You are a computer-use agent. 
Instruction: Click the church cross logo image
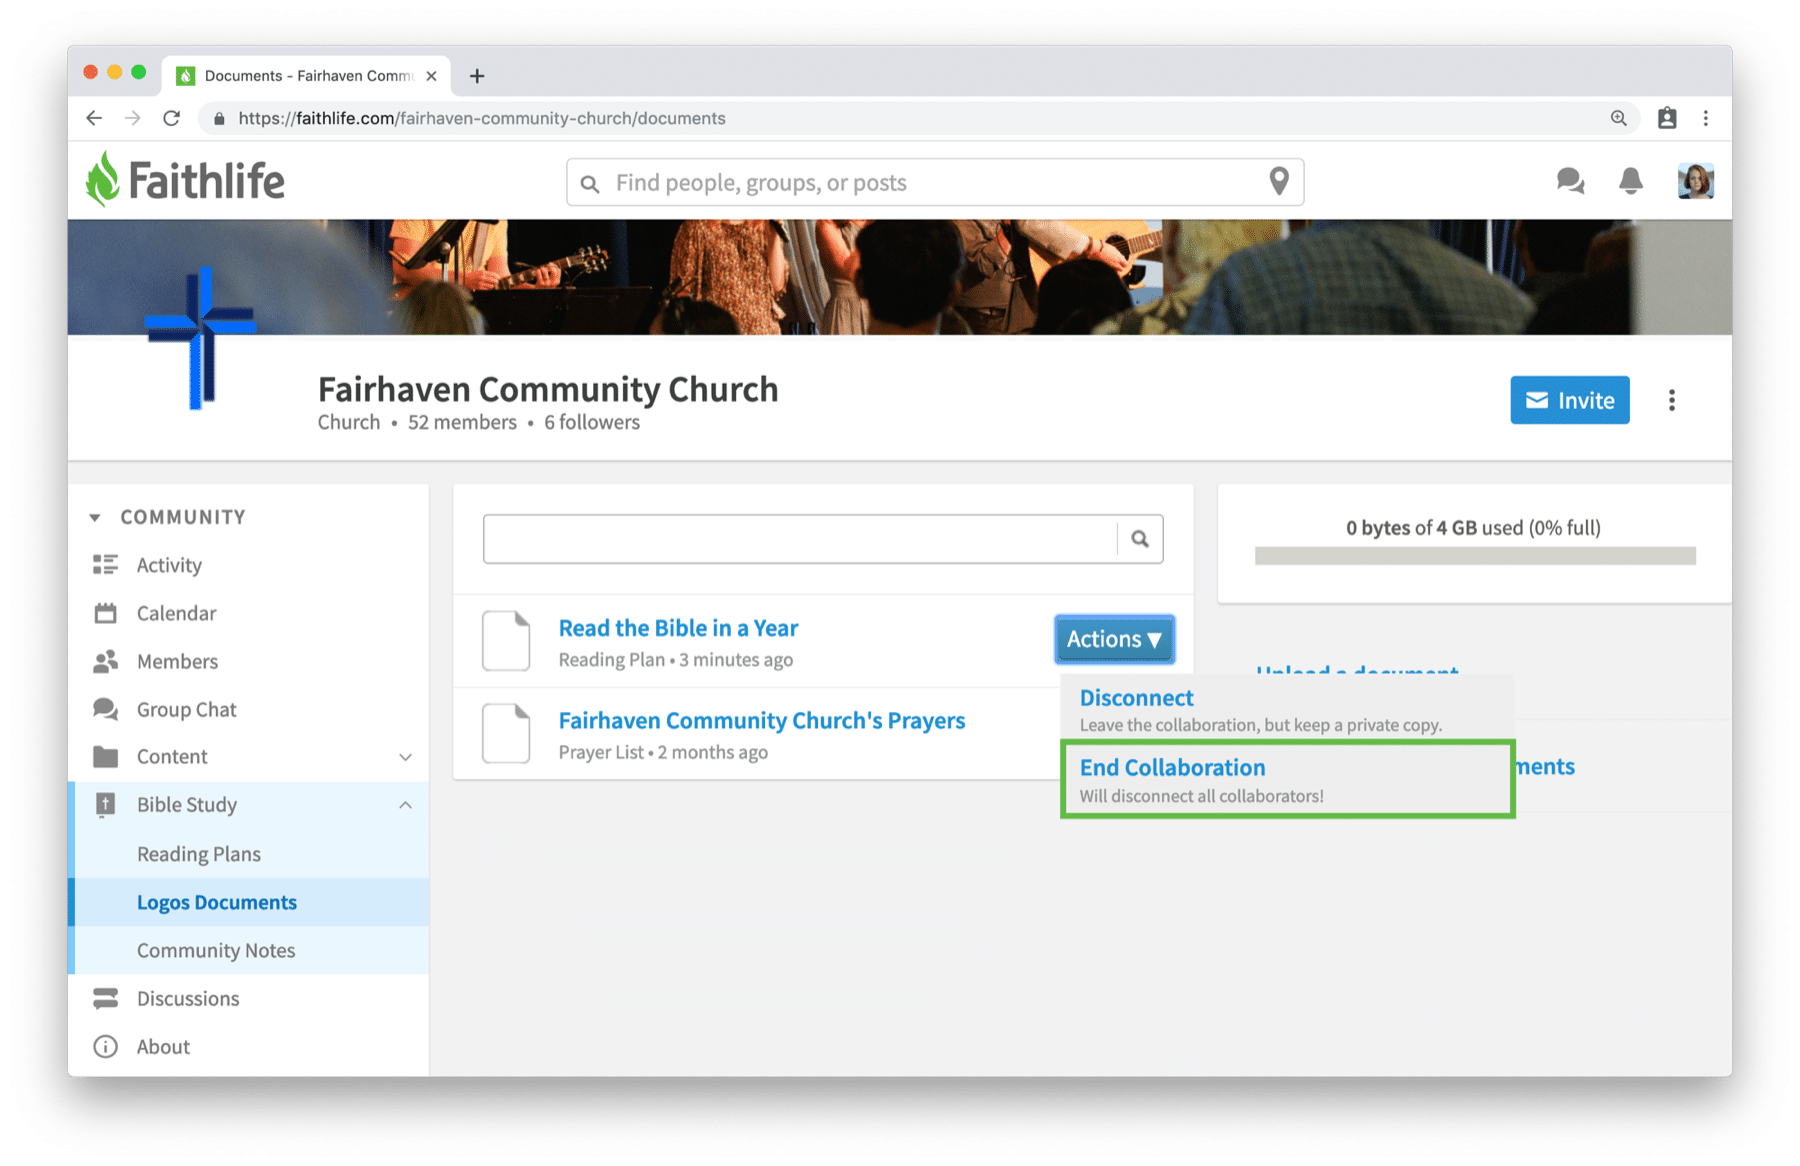click(201, 338)
